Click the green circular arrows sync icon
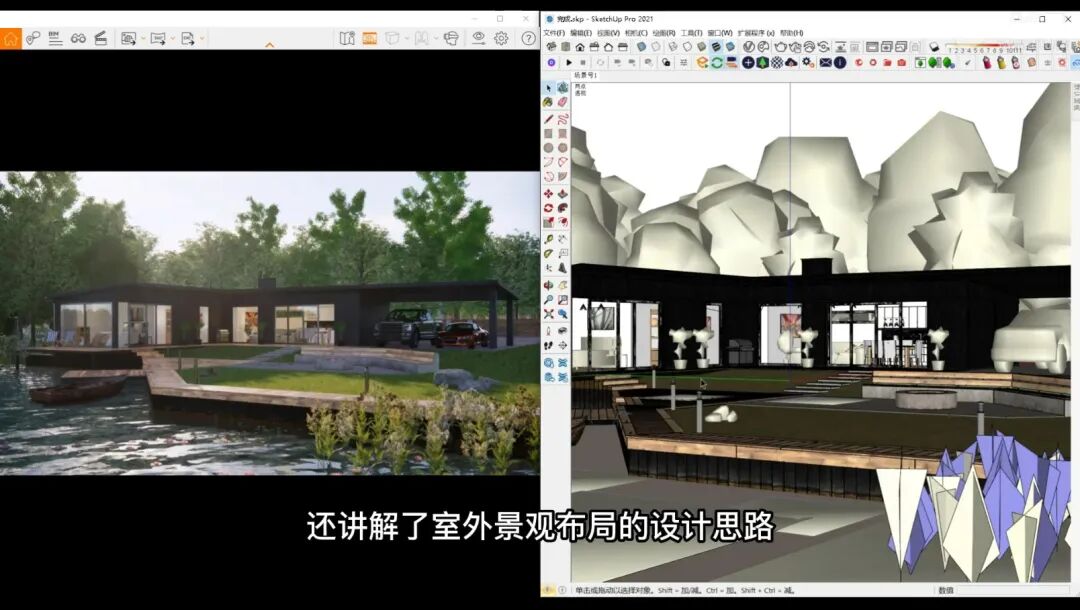This screenshot has height=610, width=1080. point(716,63)
